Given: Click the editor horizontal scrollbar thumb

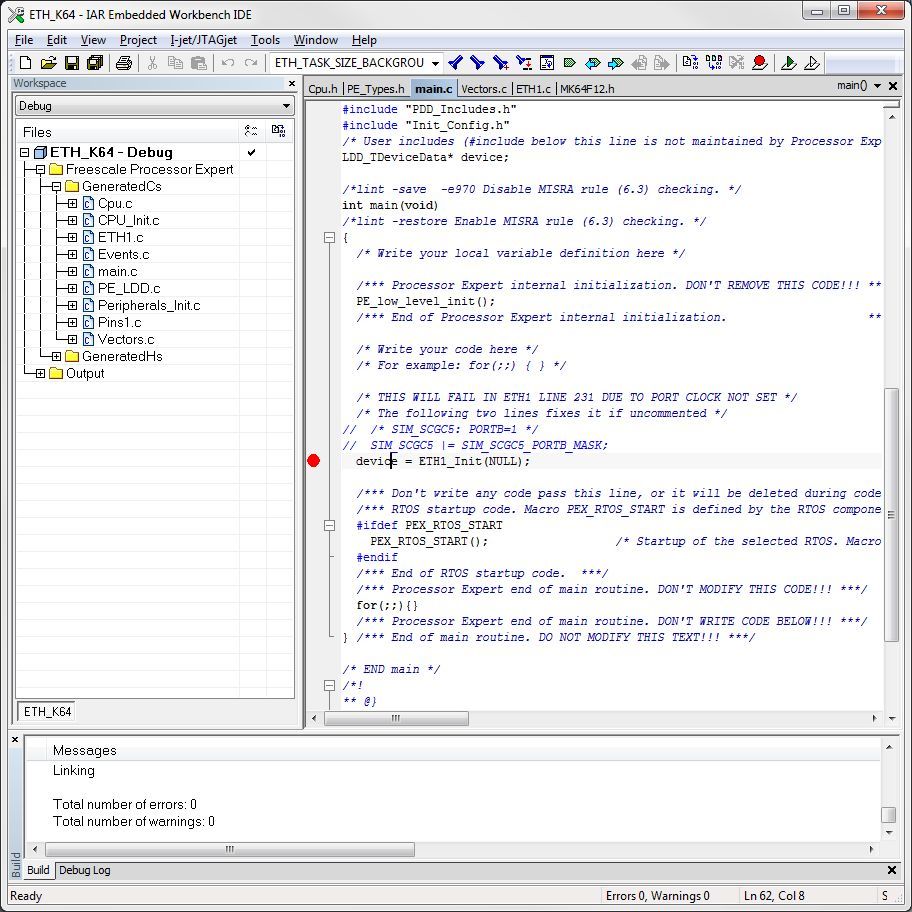Looking at the screenshot, I should (396, 718).
